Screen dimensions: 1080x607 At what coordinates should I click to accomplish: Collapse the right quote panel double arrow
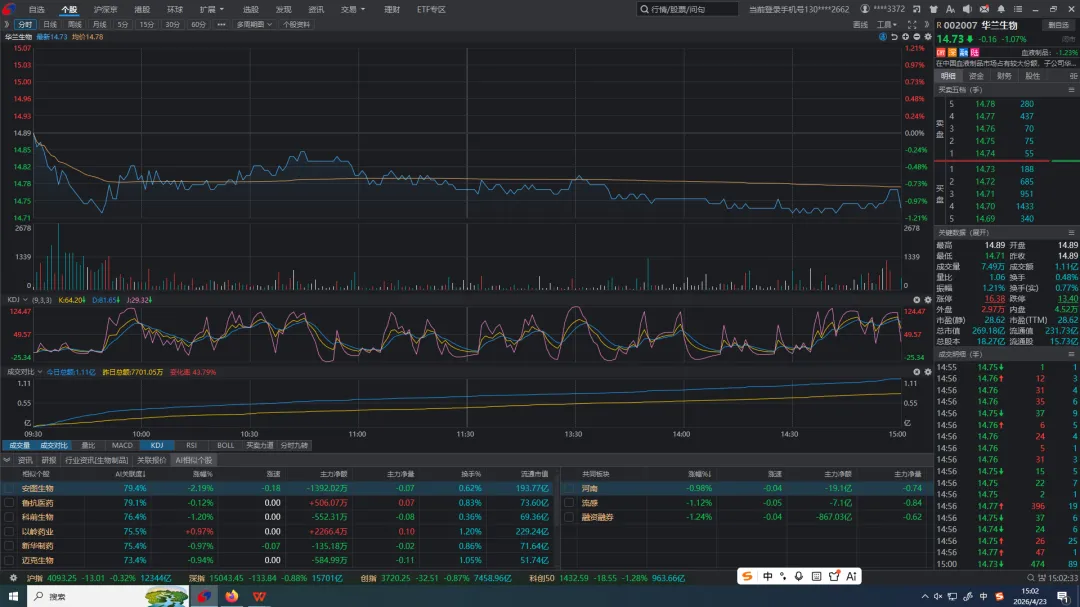click(x=926, y=24)
